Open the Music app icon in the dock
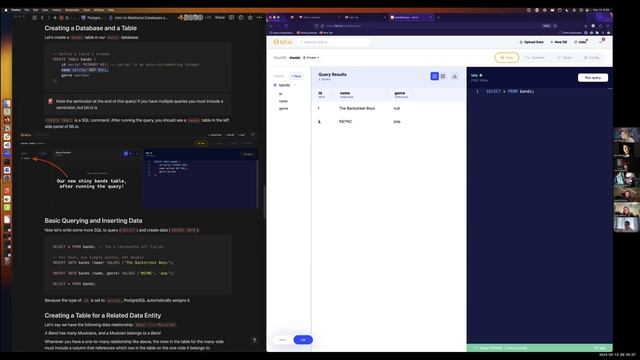Viewport: 640px width, 360px height. (x=7, y=191)
